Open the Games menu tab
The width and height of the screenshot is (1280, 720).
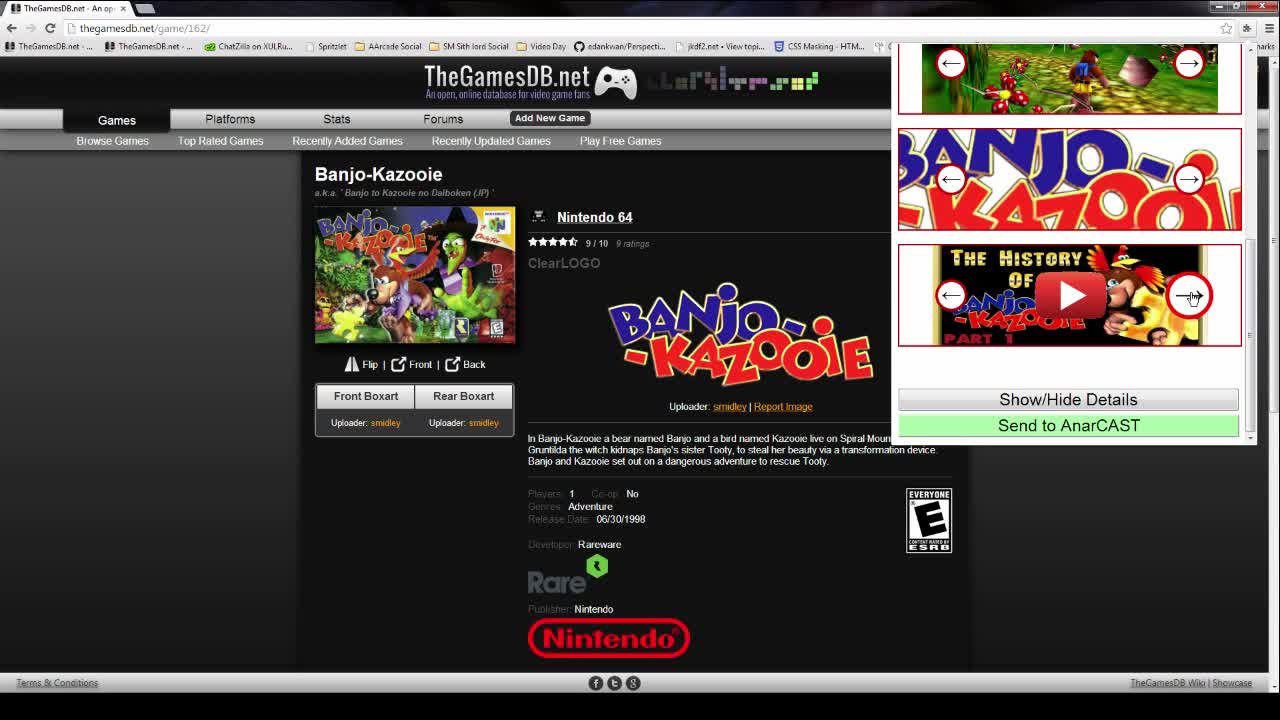point(117,120)
